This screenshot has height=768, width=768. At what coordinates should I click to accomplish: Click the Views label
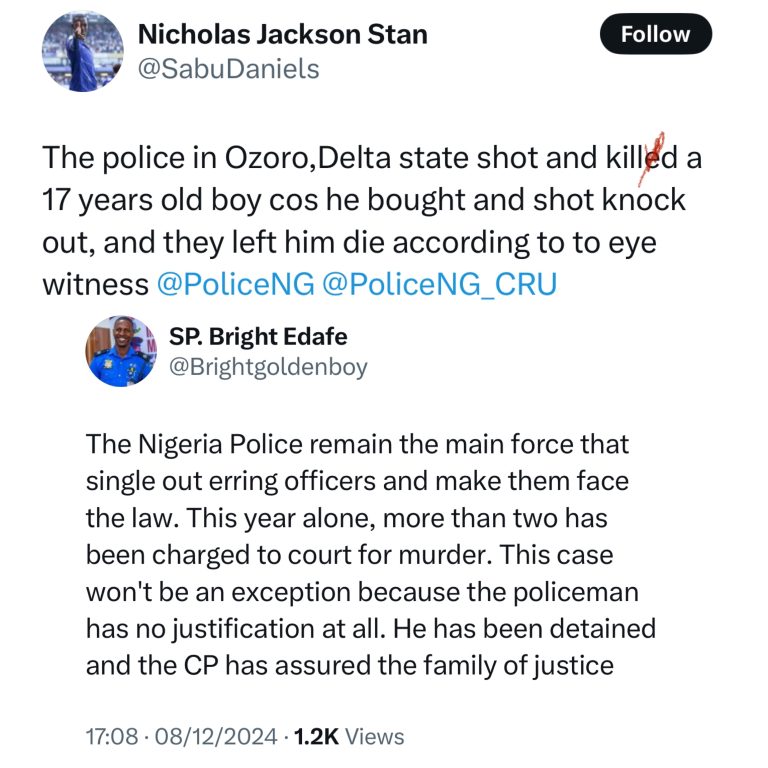coord(375,737)
